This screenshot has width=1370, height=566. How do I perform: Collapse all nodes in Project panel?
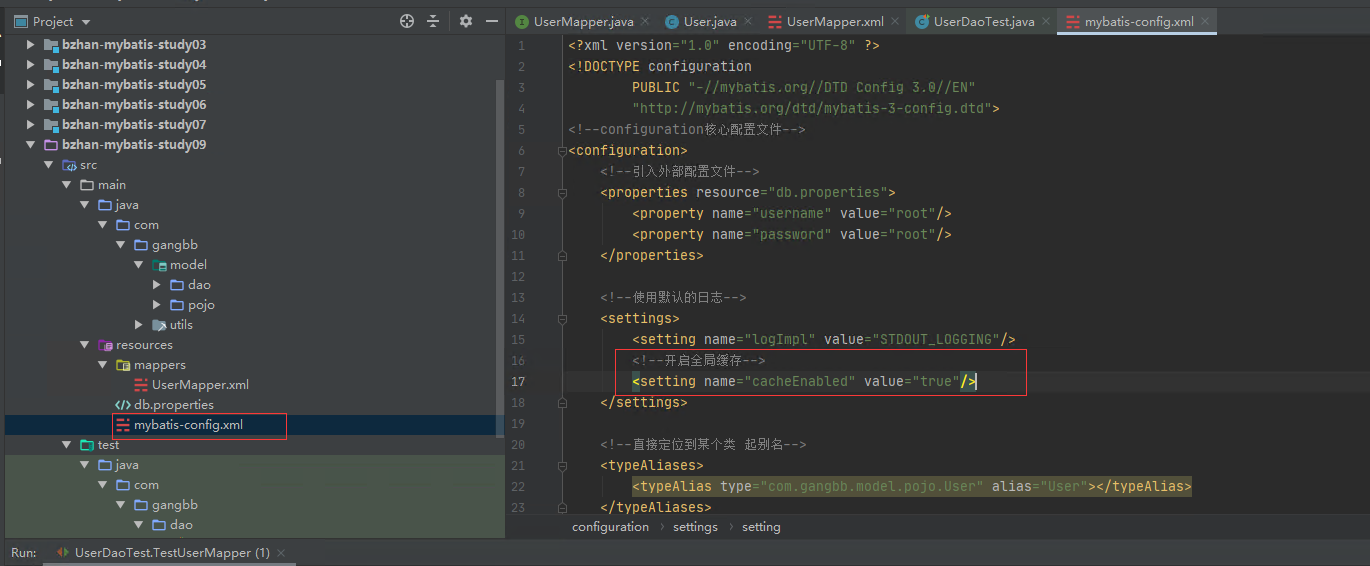433,21
